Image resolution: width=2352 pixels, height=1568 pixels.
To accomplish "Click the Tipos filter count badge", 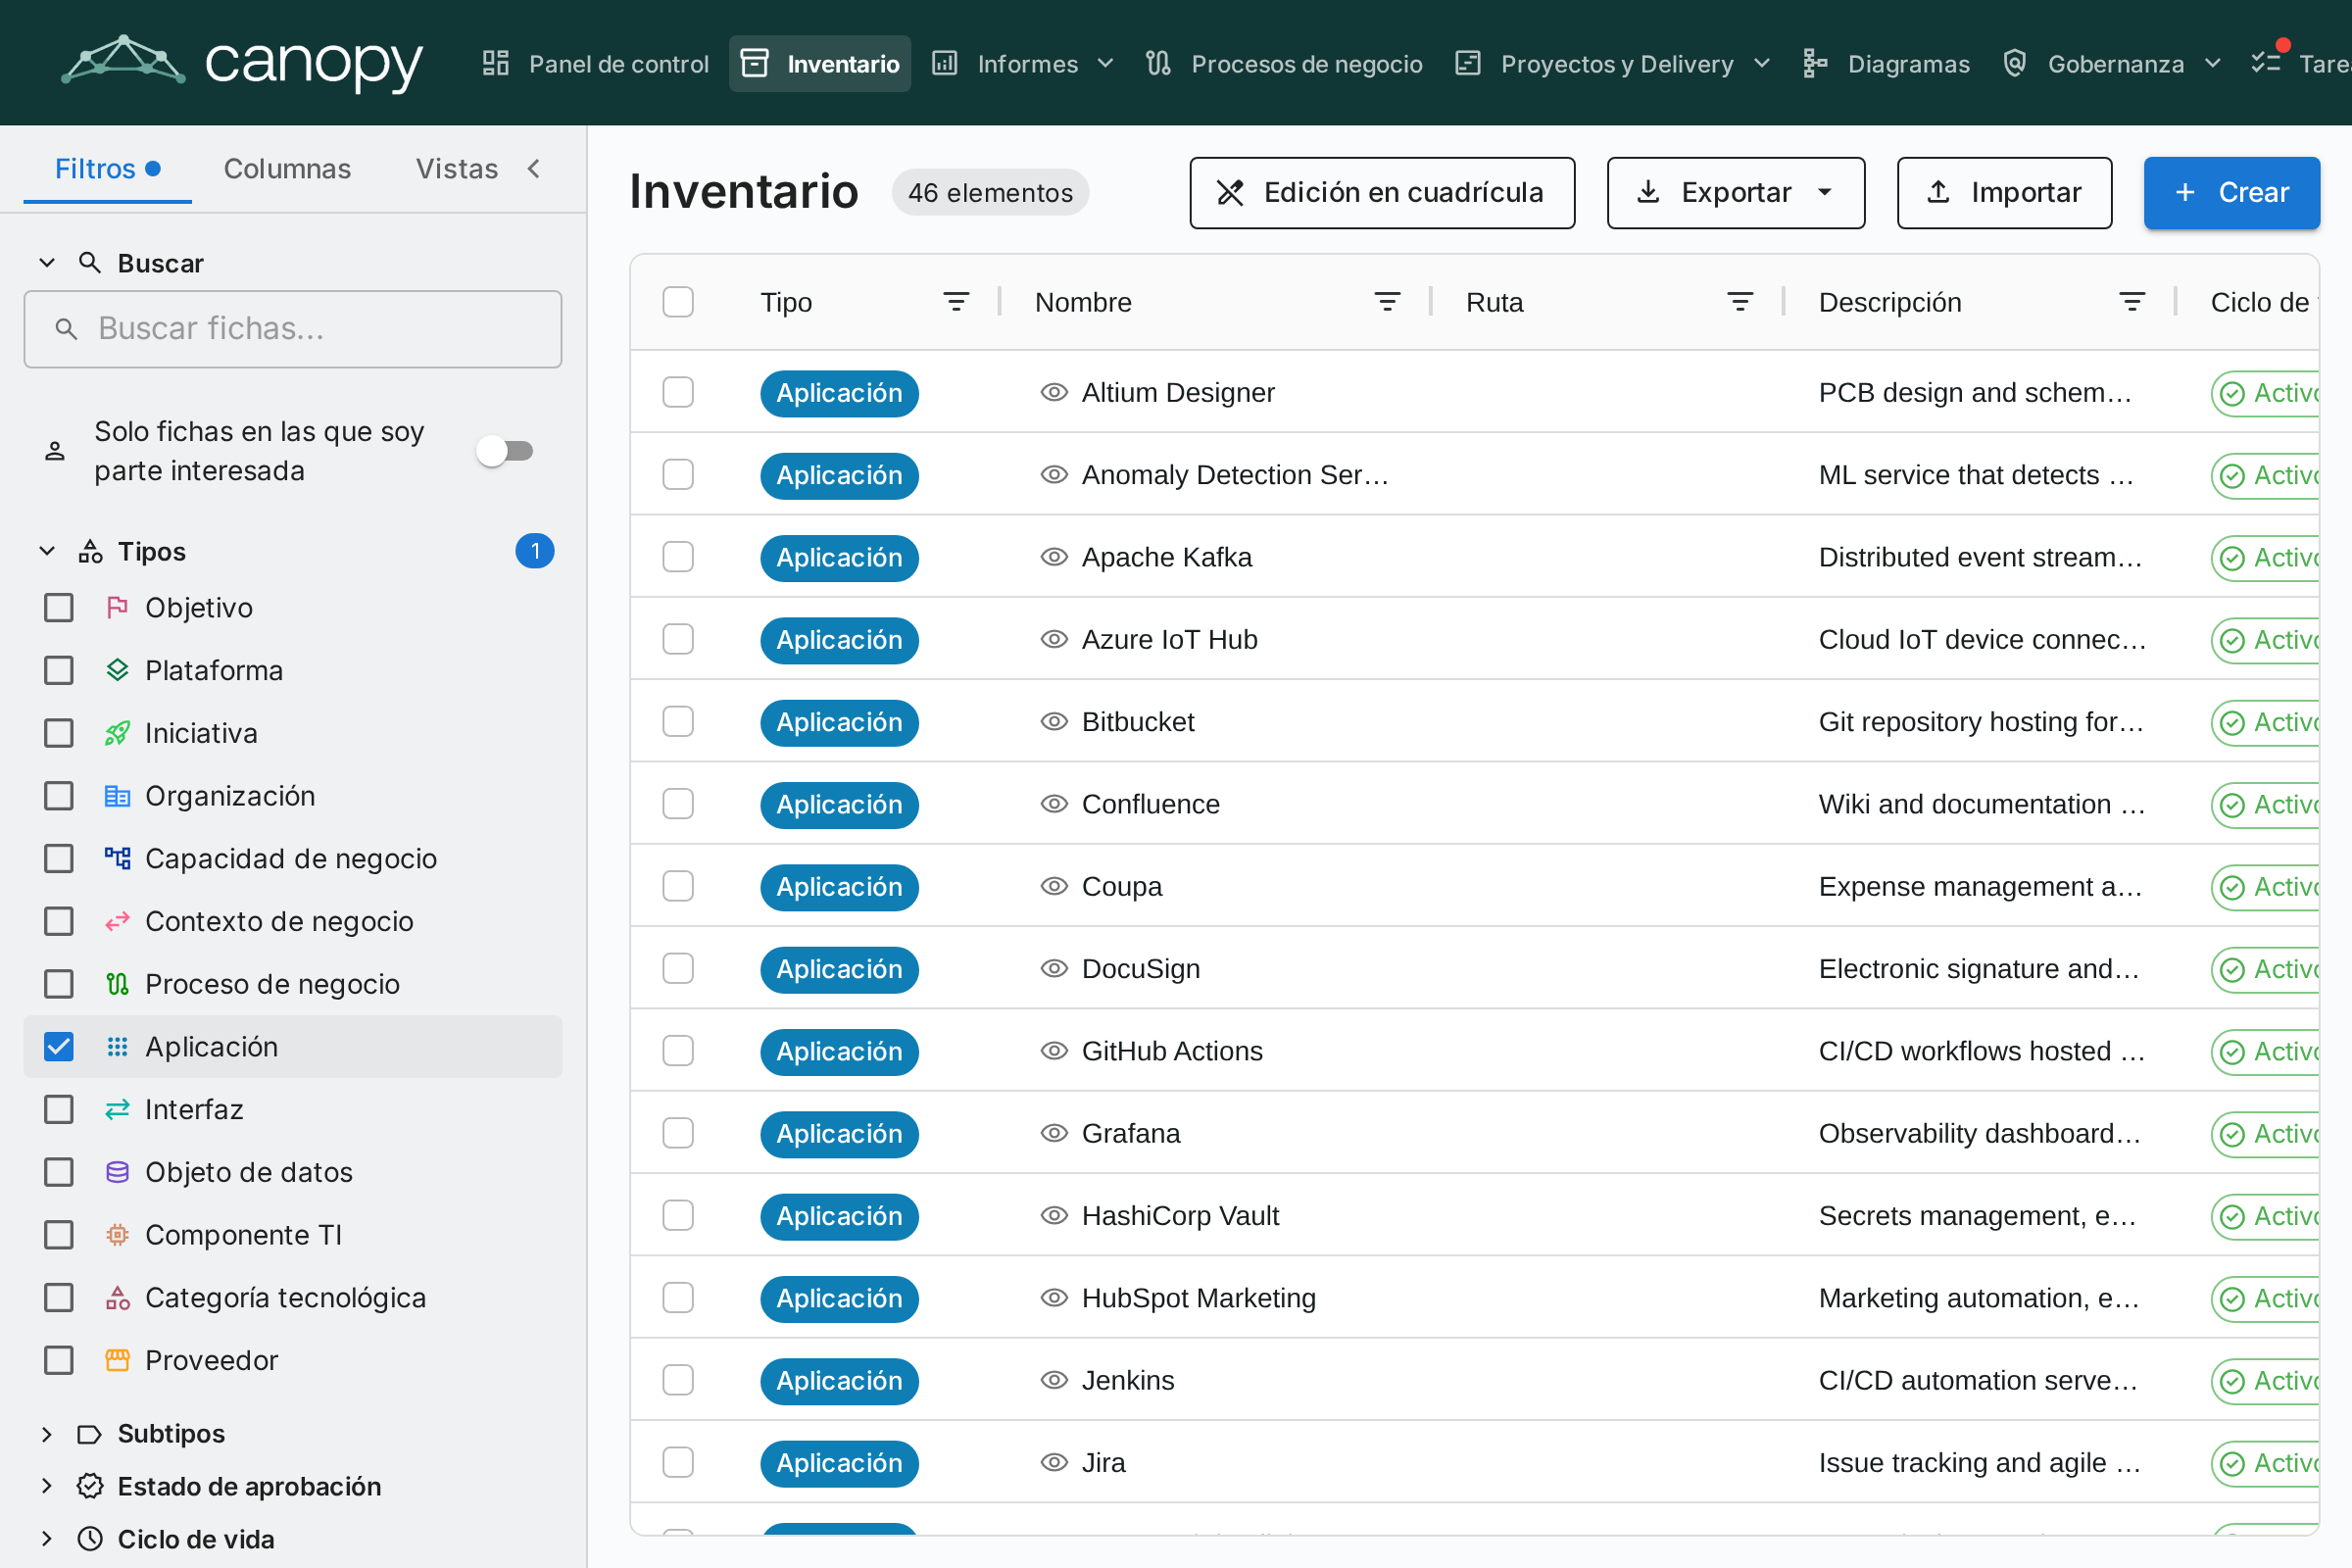I will pos(535,551).
